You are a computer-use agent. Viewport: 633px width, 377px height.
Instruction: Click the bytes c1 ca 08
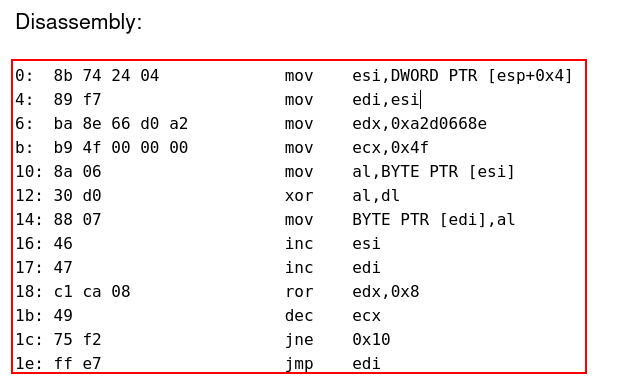(x=92, y=291)
